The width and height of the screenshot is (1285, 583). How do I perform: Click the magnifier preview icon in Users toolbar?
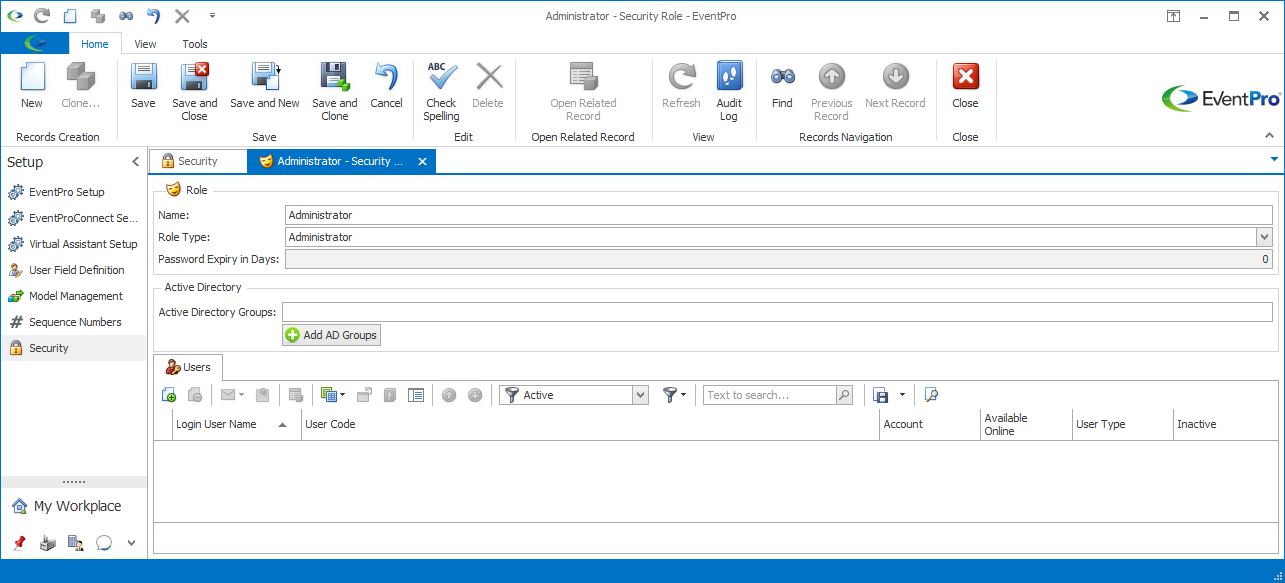point(931,395)
